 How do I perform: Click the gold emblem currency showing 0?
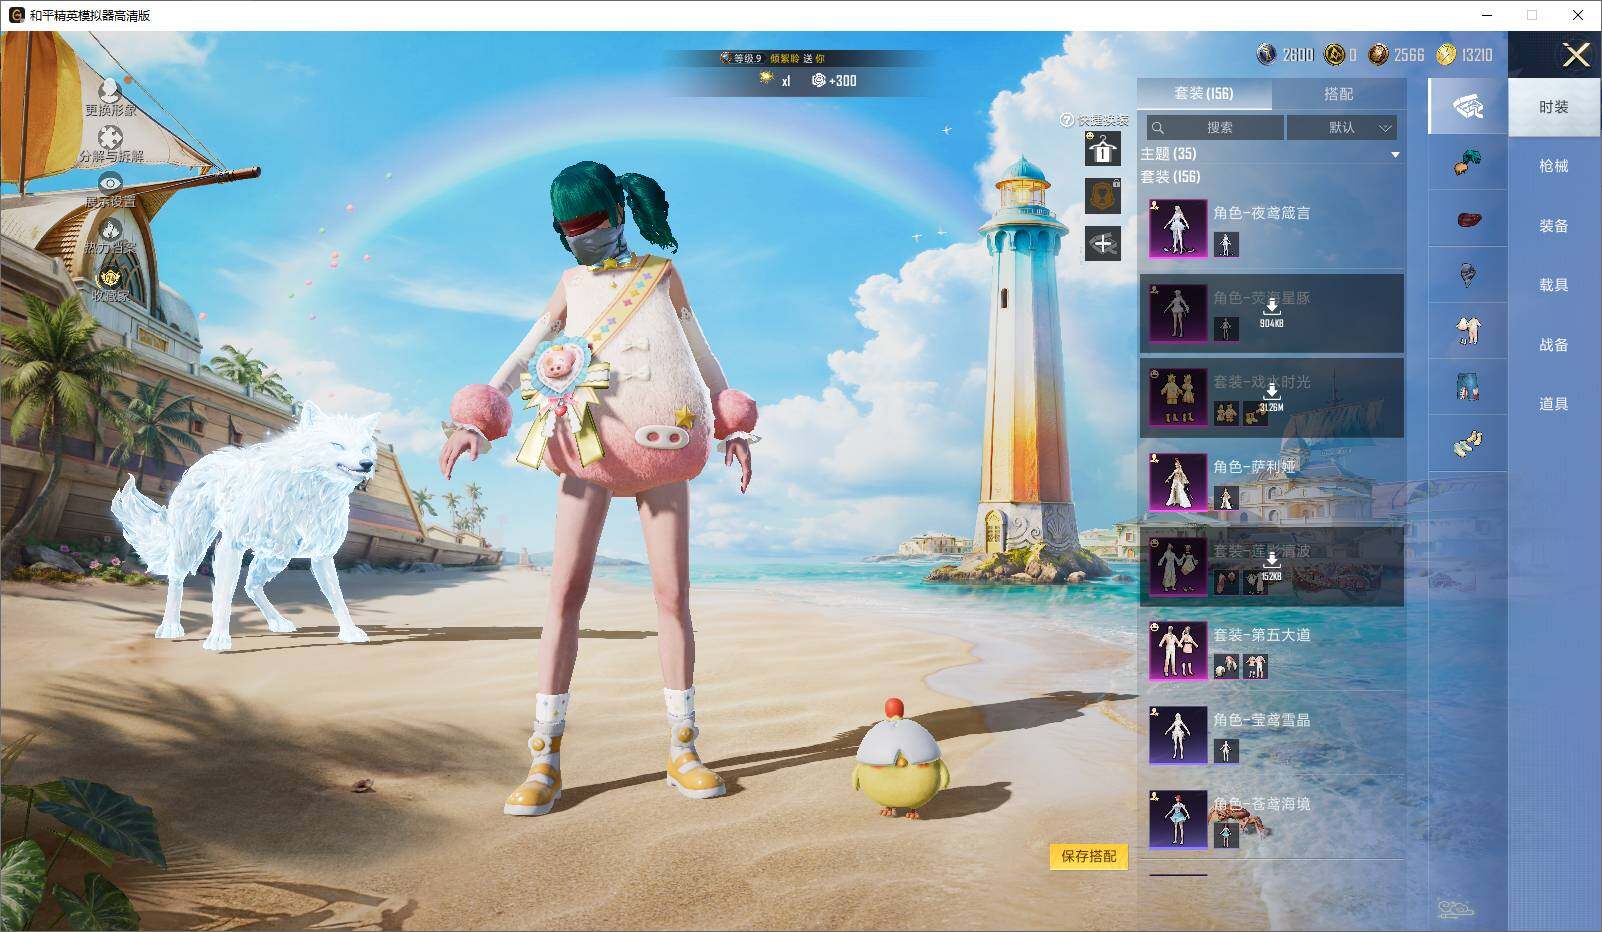pyautogui.click(x=1334, y=54)
